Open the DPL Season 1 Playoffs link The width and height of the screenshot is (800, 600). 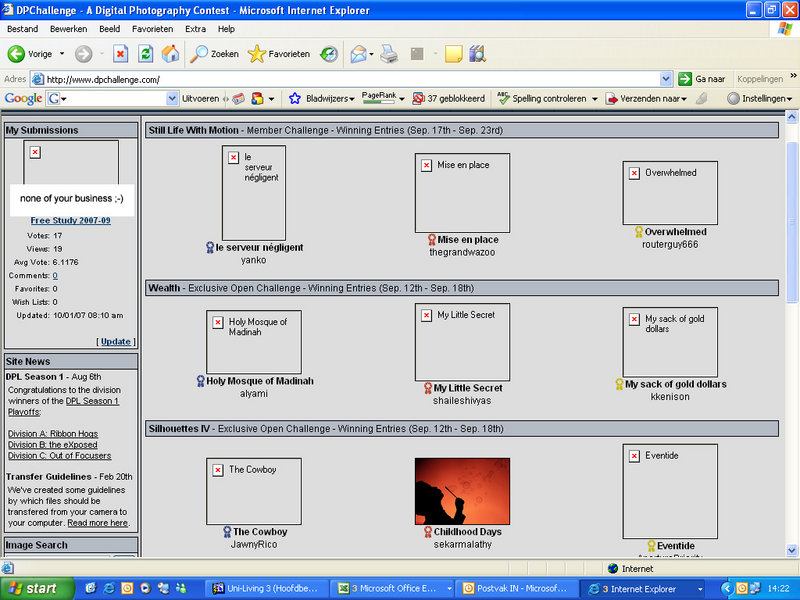63,406
